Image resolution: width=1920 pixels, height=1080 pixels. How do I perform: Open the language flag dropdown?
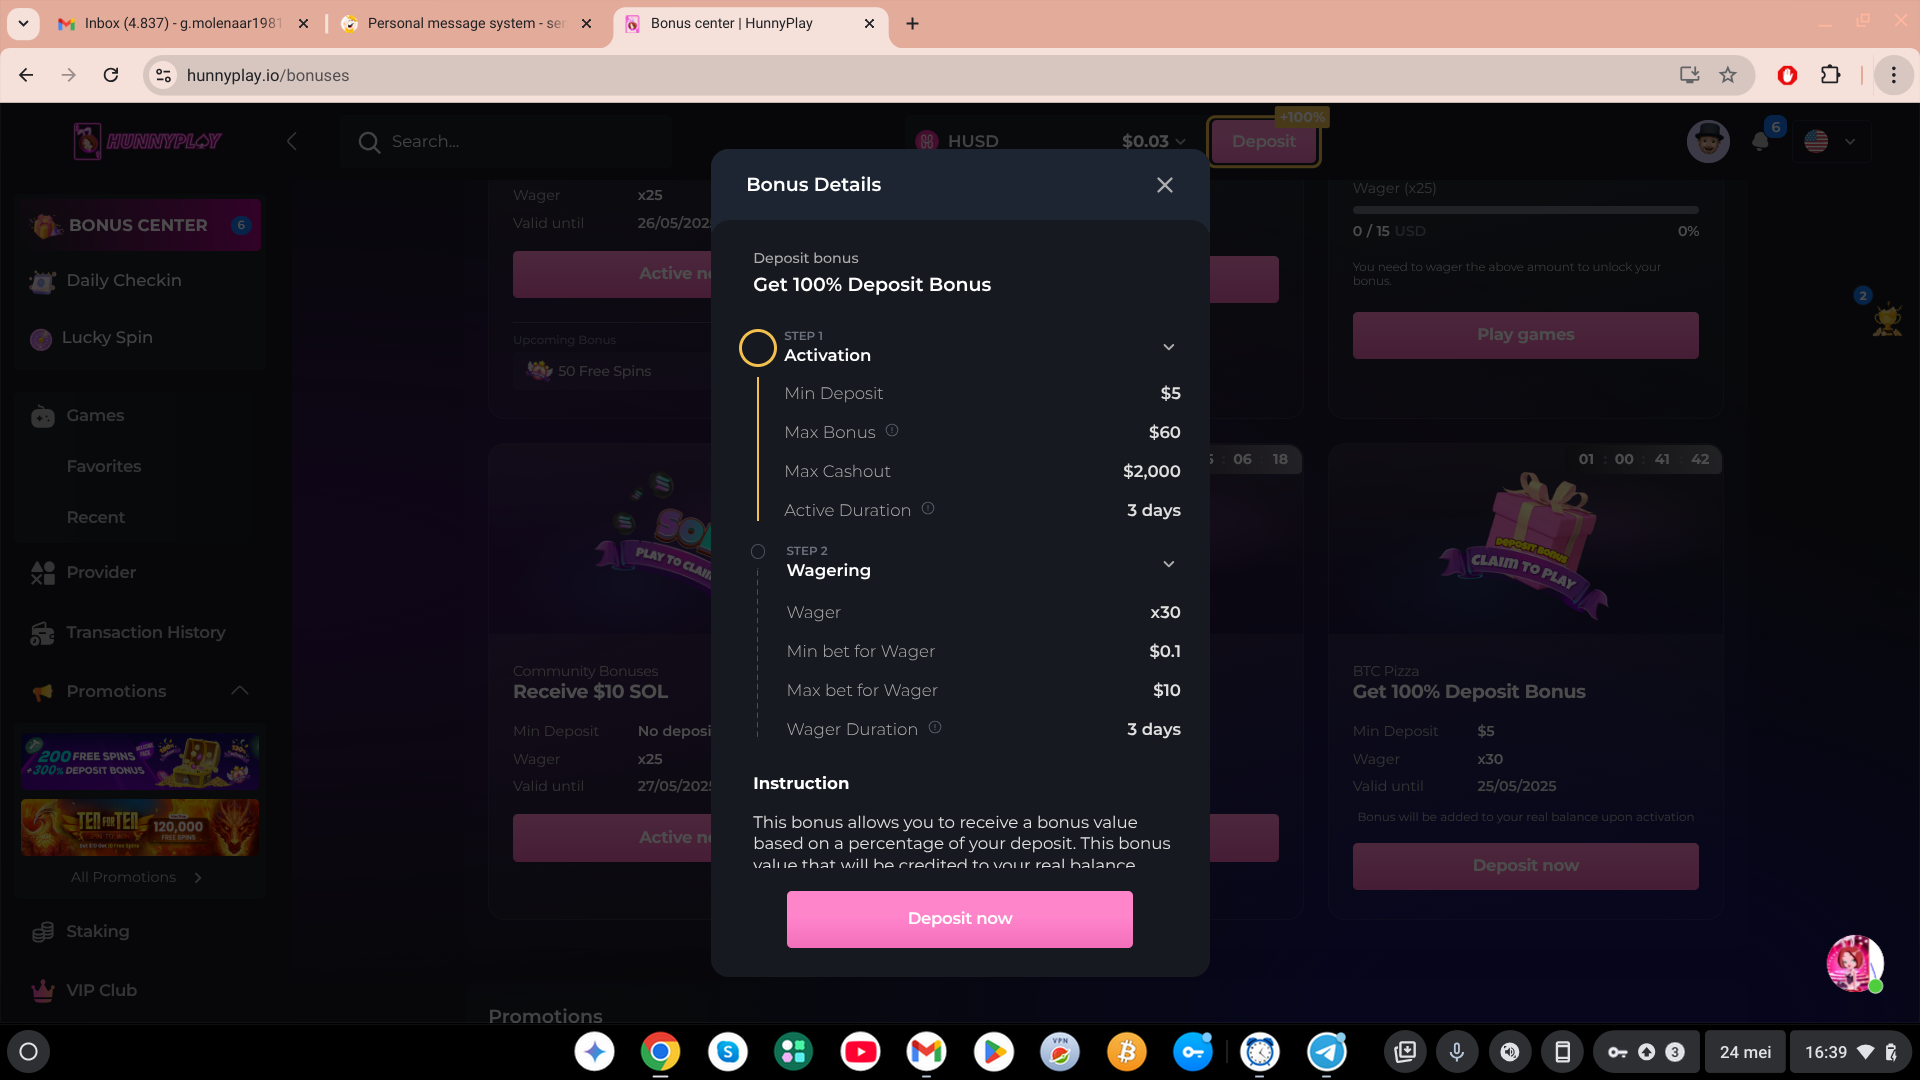coord(1830,142)
